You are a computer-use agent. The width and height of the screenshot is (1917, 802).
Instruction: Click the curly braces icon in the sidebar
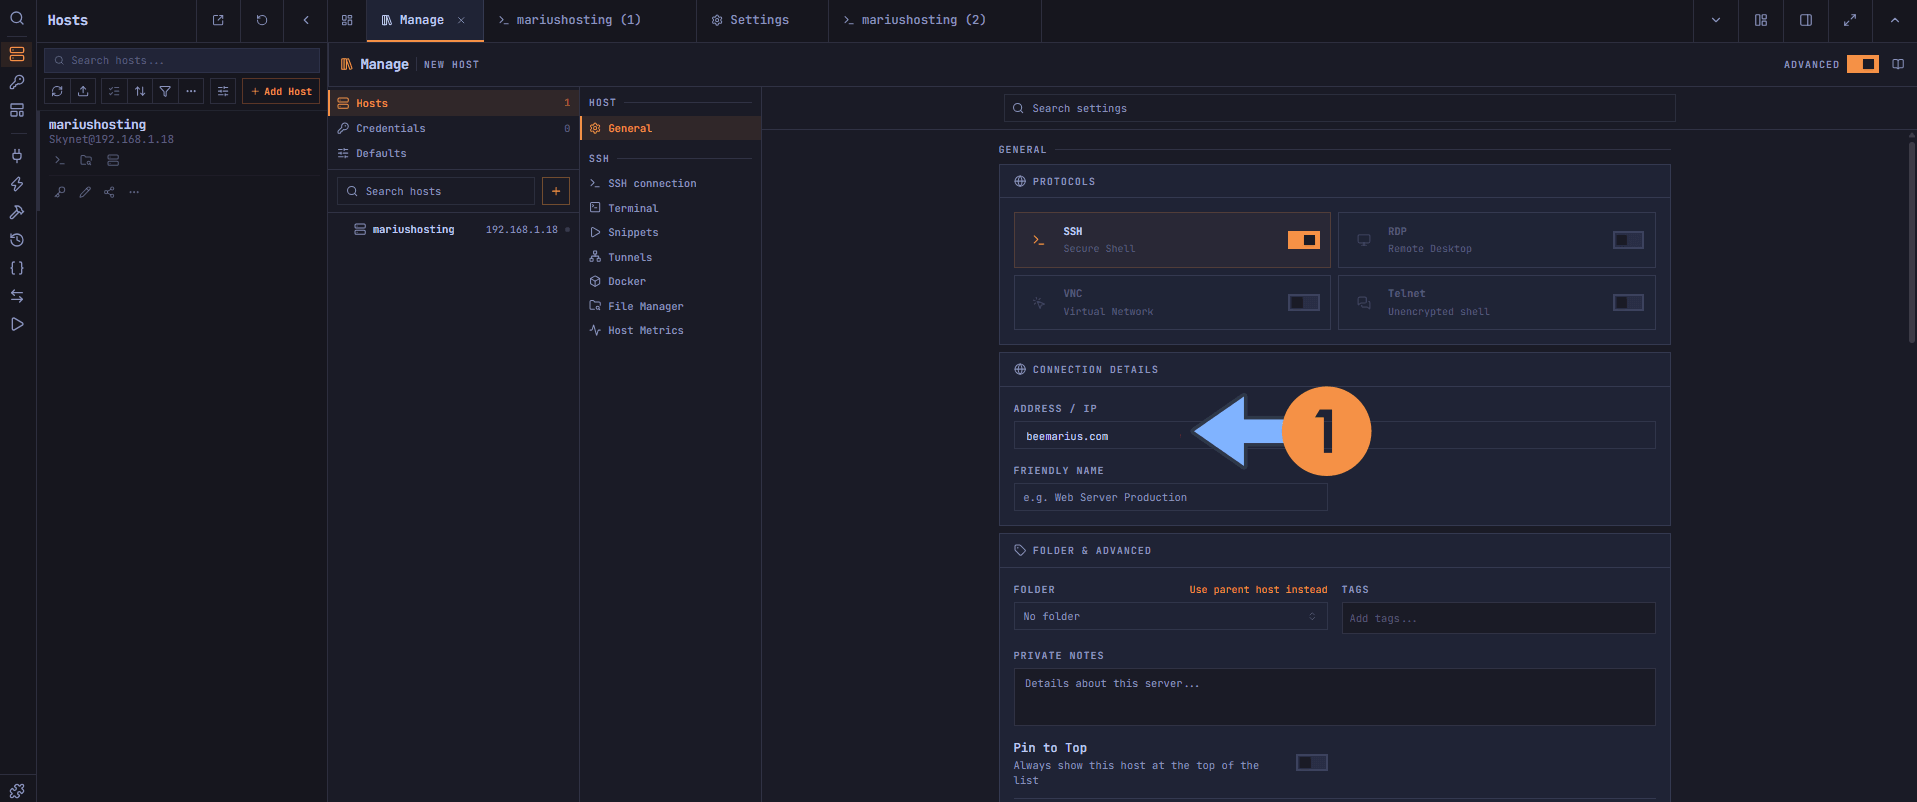click(17, 268)
